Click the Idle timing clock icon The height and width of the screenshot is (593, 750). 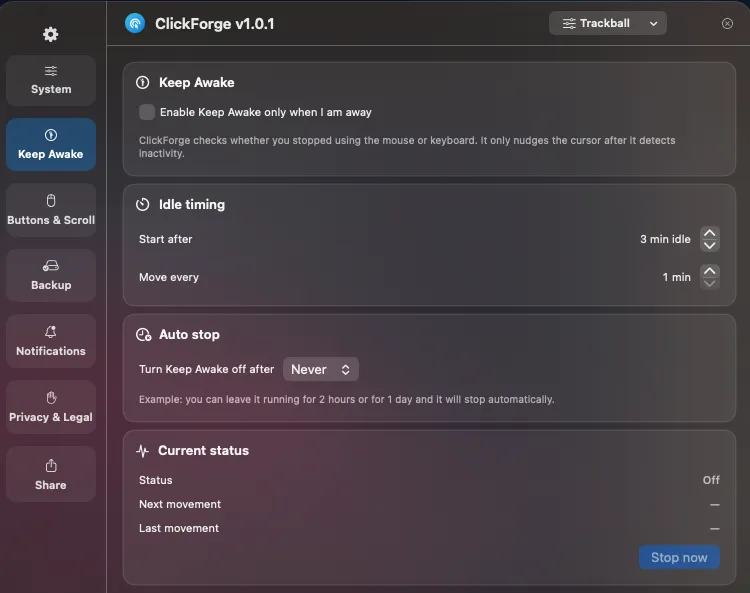(x=143, y=205)
